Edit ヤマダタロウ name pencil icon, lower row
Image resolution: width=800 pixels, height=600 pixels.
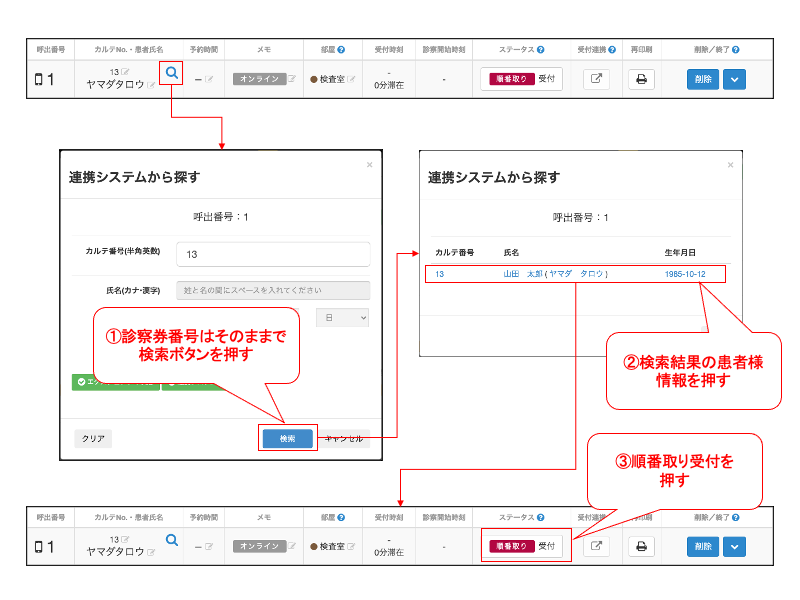151,552
